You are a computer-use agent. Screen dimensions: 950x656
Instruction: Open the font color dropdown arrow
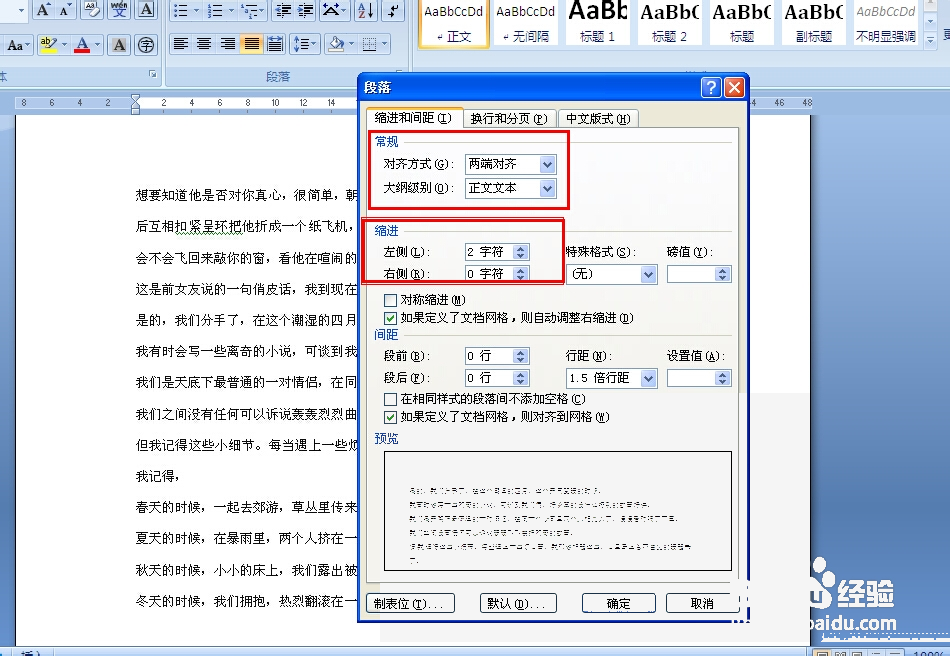(x=97, y=44)
